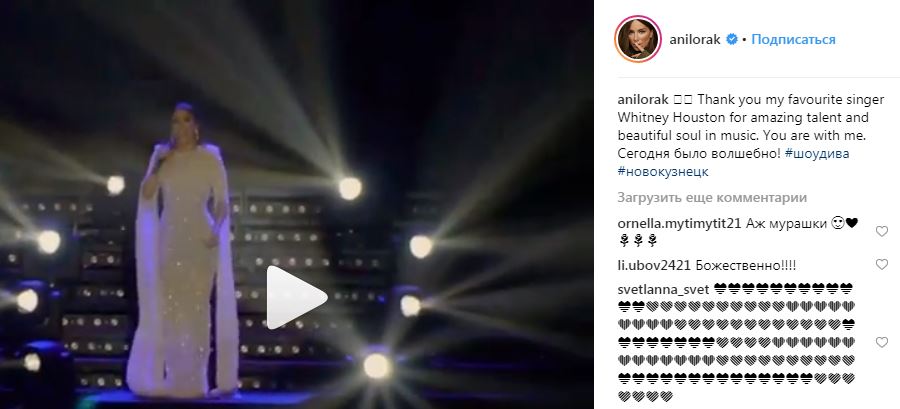900x409 pixels.
Task: Like the li.ubov2421 comment with the heart
Action: coord(882,264)
